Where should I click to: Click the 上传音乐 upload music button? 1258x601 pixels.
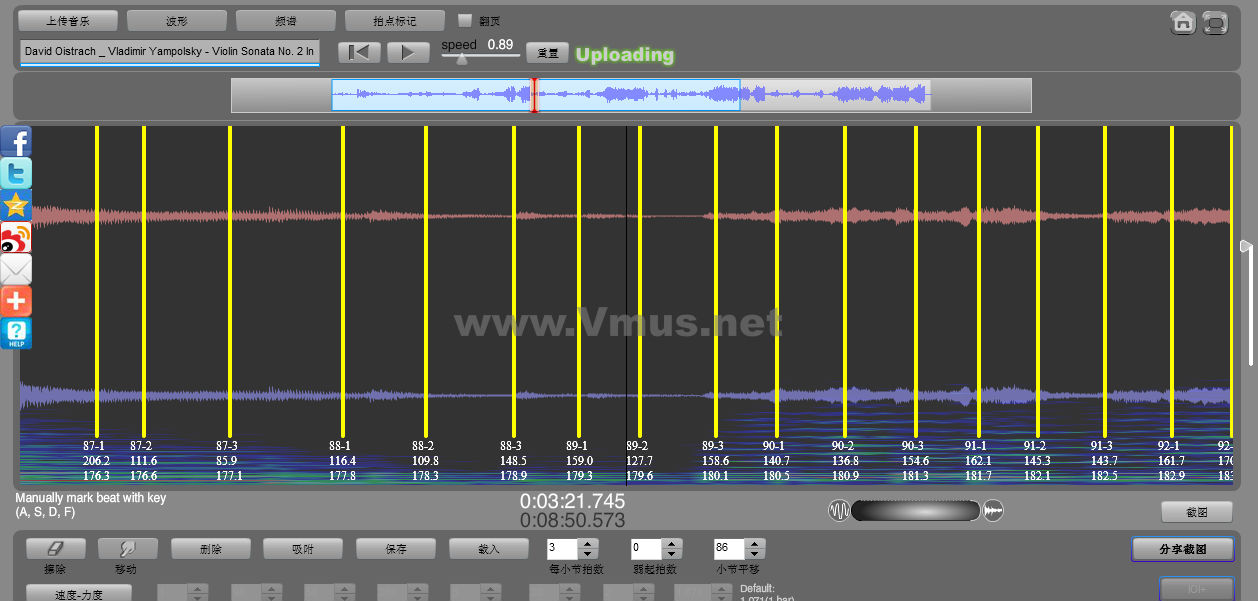tap(68, 20)
